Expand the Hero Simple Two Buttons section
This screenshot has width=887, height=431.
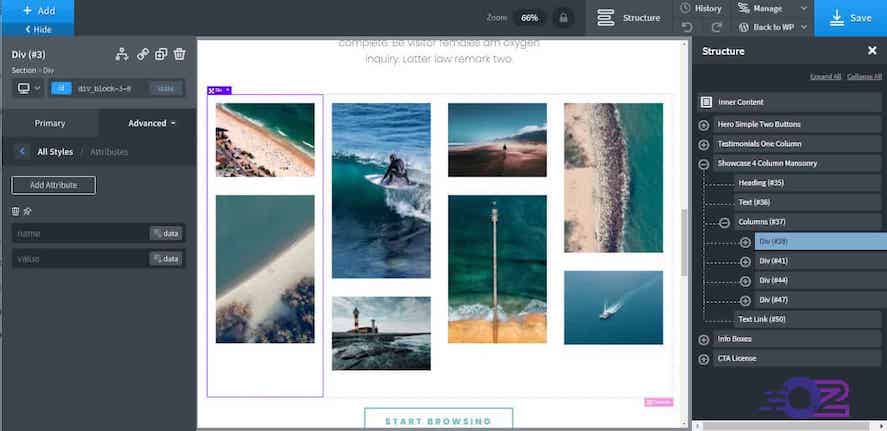[704, 124]
